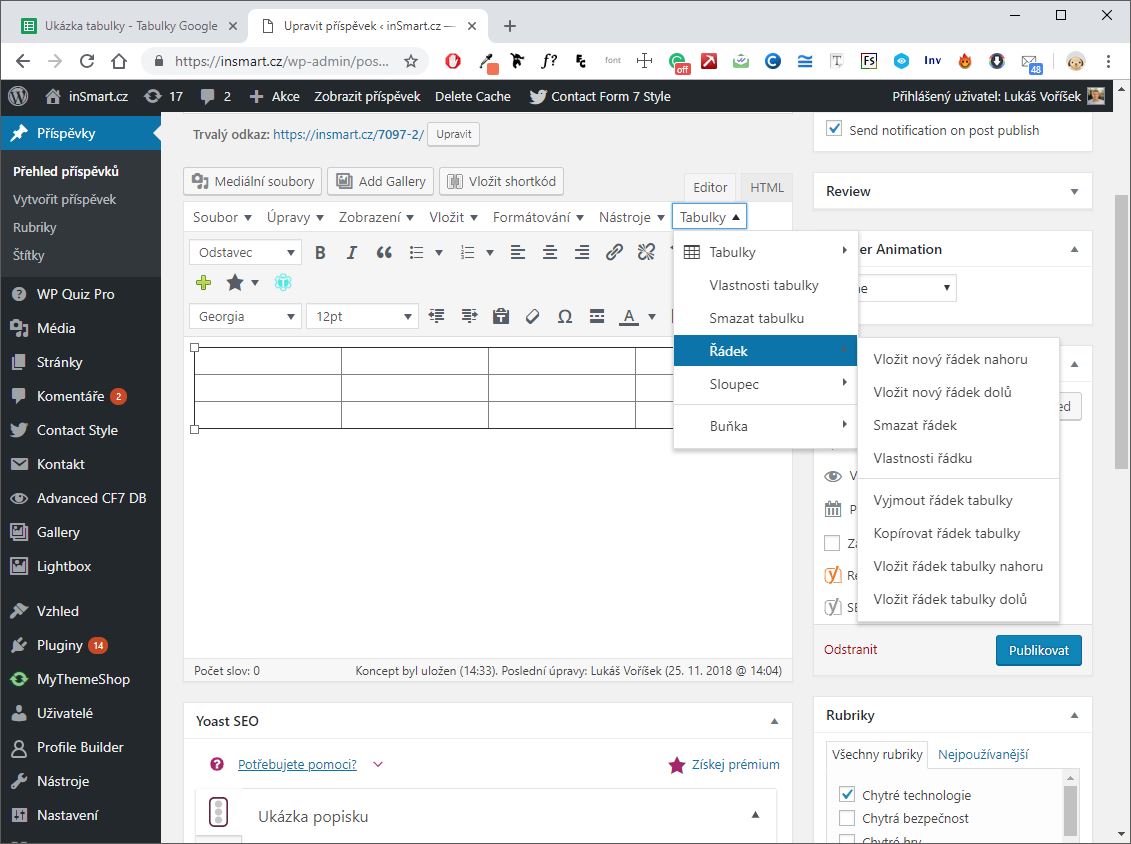Image resolution: width=1131 pixels, height=844 pixels.
Task: Uncheck the Chytré technologie category
Action: click(x=847, y=796)
